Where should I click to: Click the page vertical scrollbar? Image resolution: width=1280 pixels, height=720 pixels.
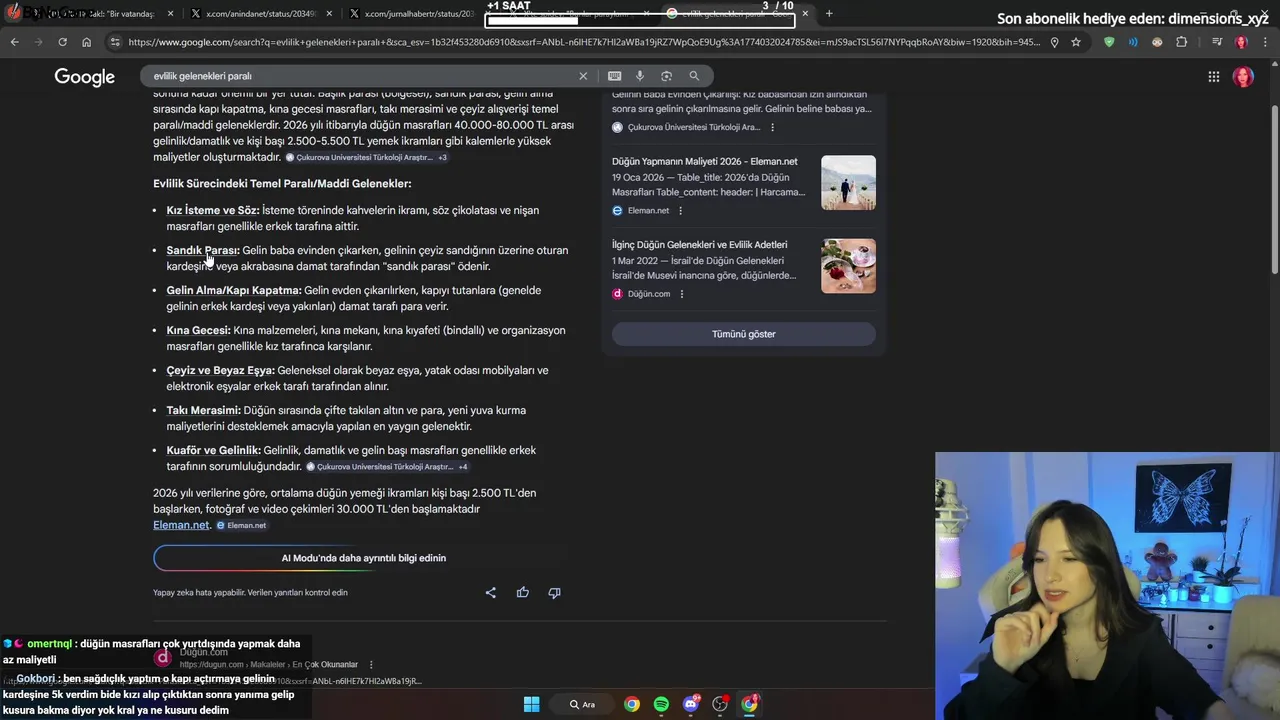(1274, 190)
